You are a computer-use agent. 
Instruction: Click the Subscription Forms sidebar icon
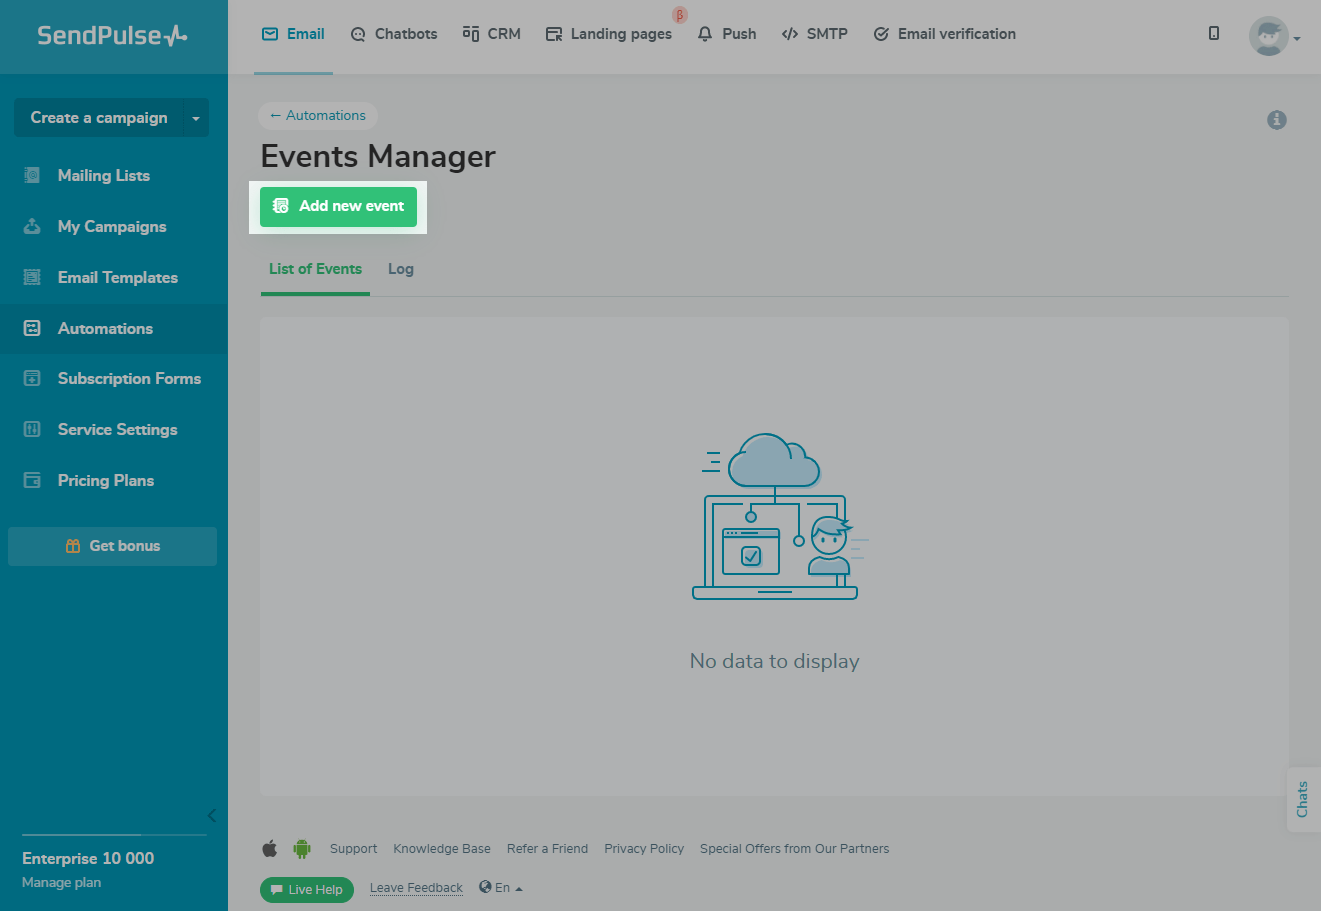(32, 379)
